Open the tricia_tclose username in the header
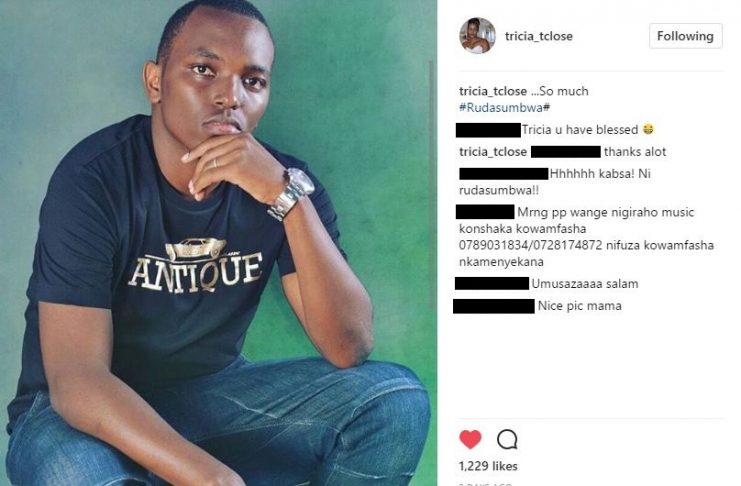Viewport: 741px width, 486px height. click(x=539, y=36)
